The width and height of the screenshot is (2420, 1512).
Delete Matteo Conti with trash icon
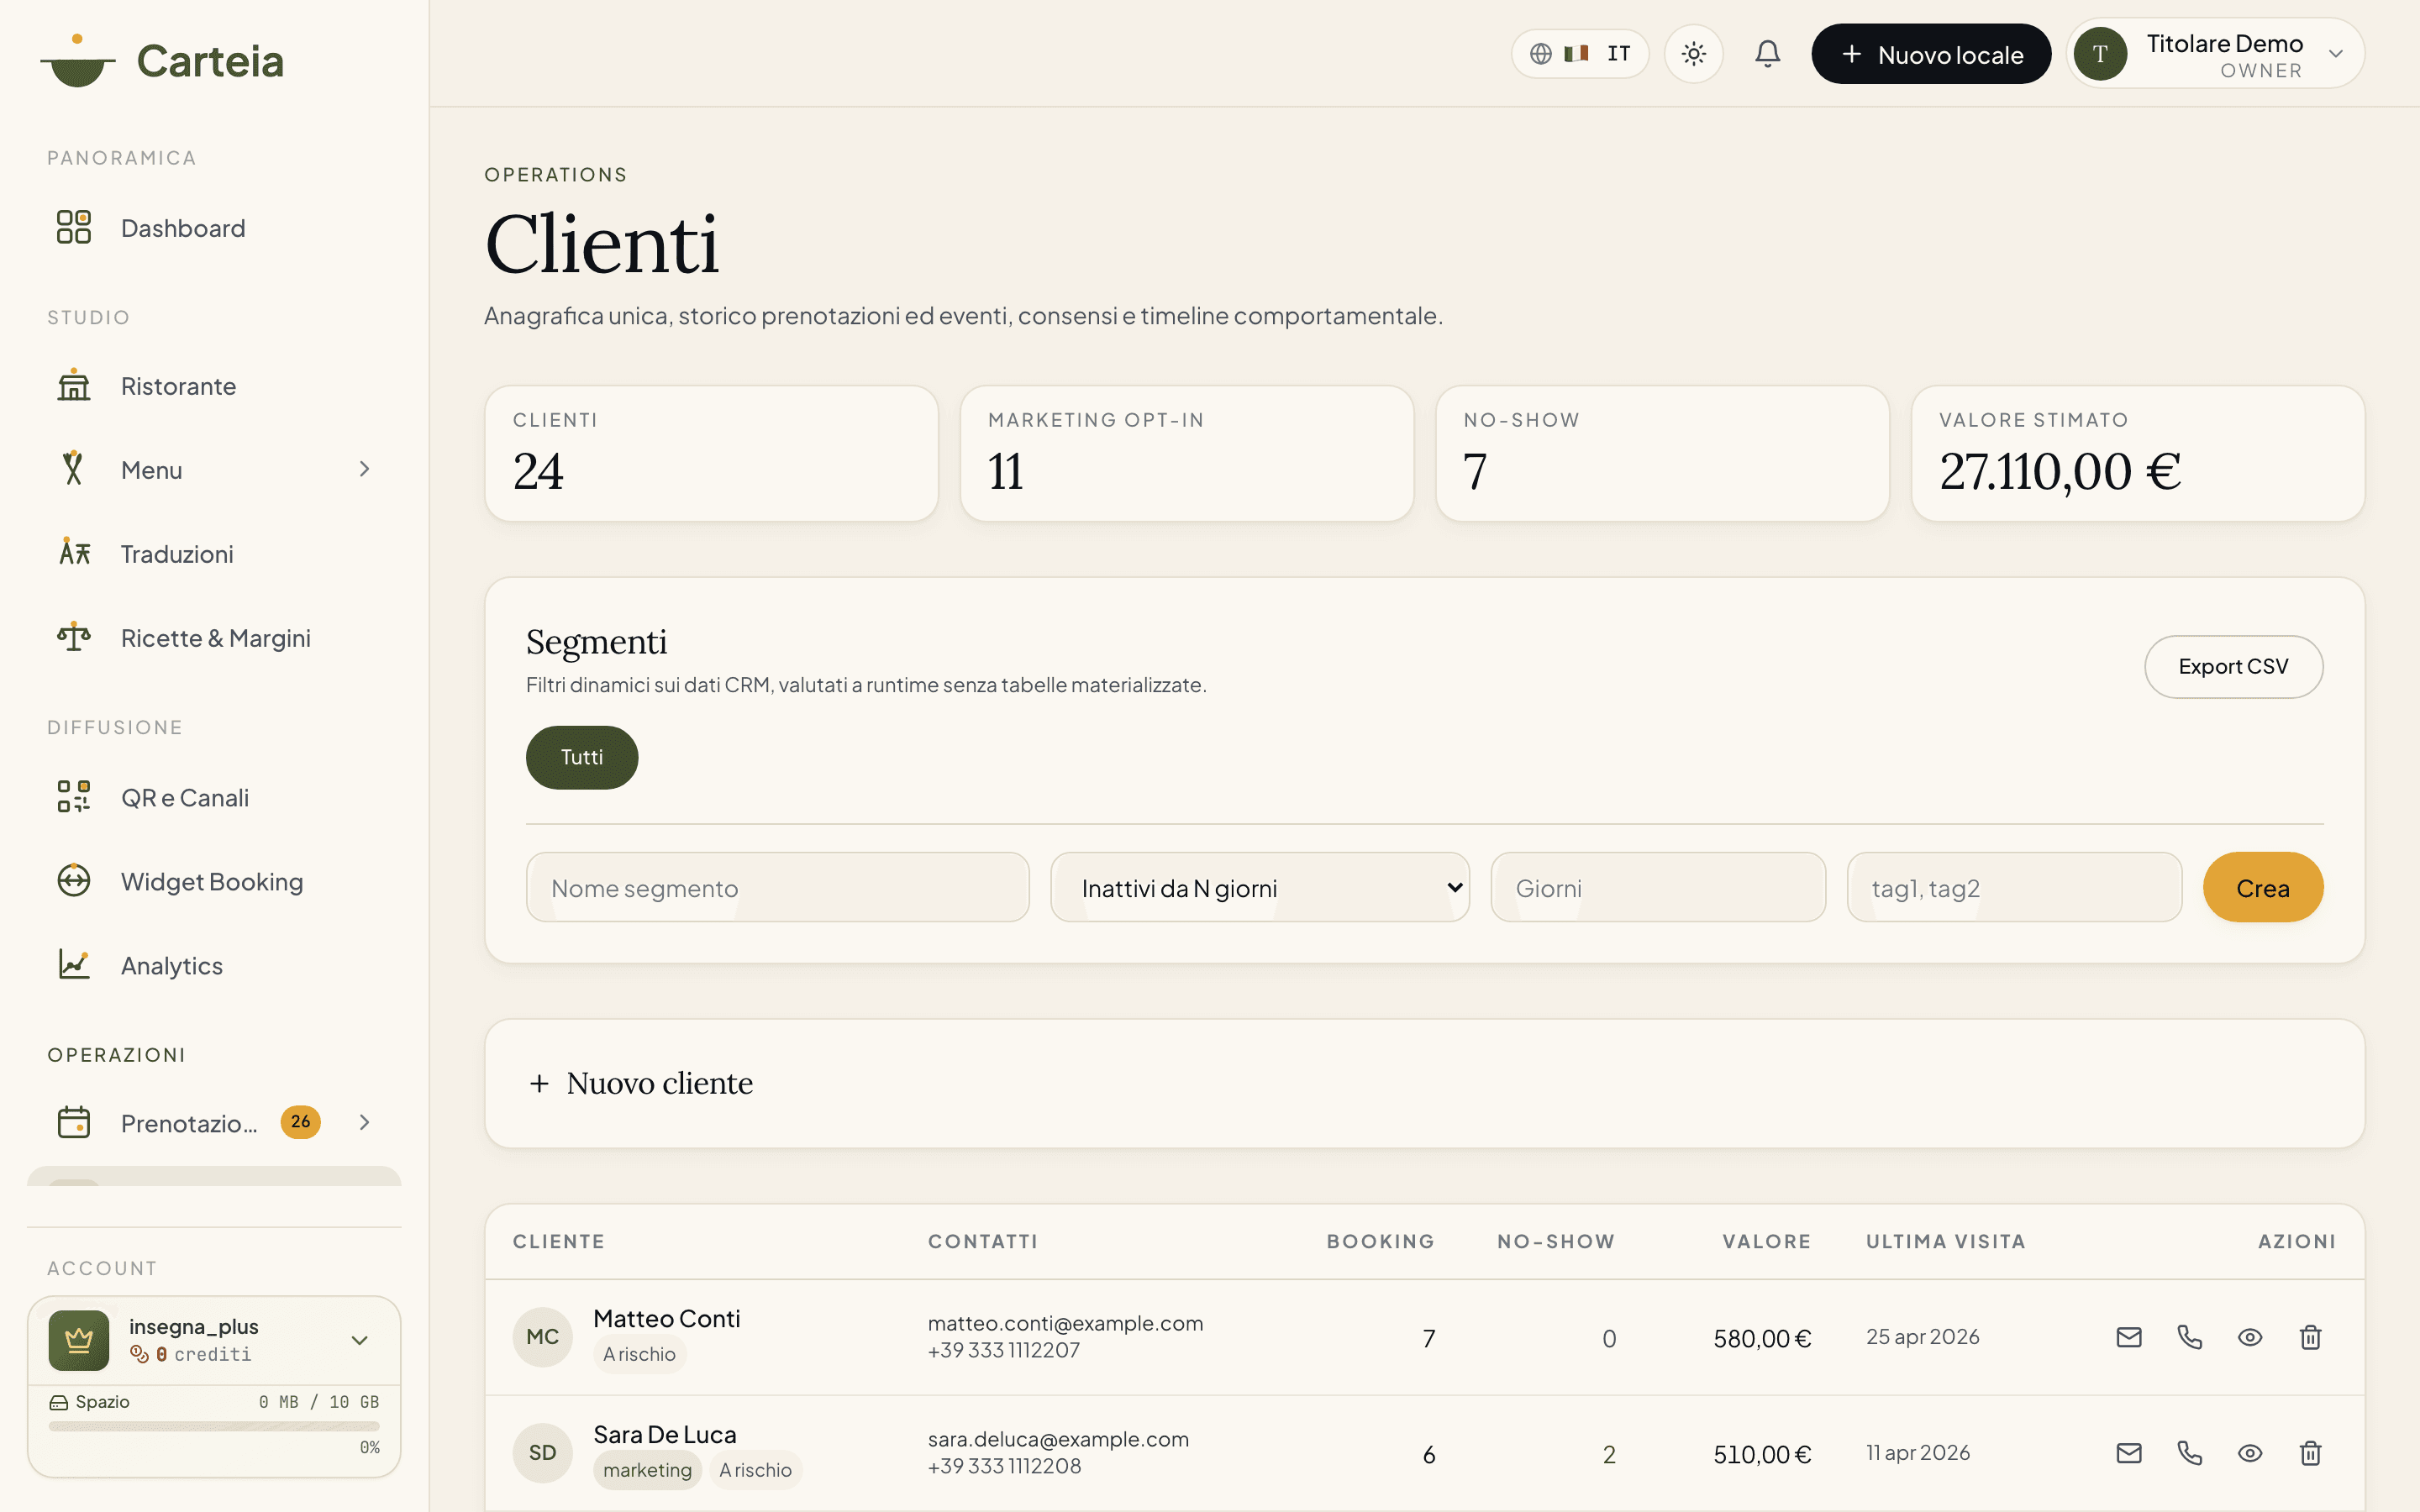point(2310,1337)
